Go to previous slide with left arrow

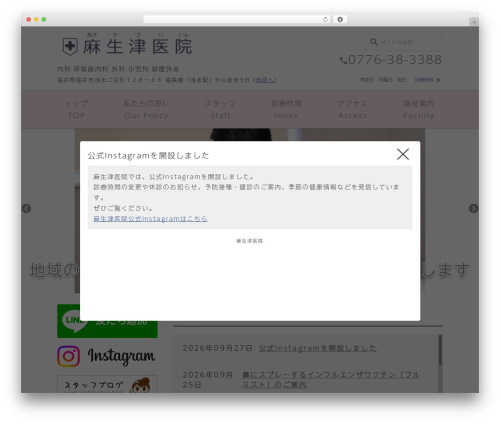coord(26,208)
